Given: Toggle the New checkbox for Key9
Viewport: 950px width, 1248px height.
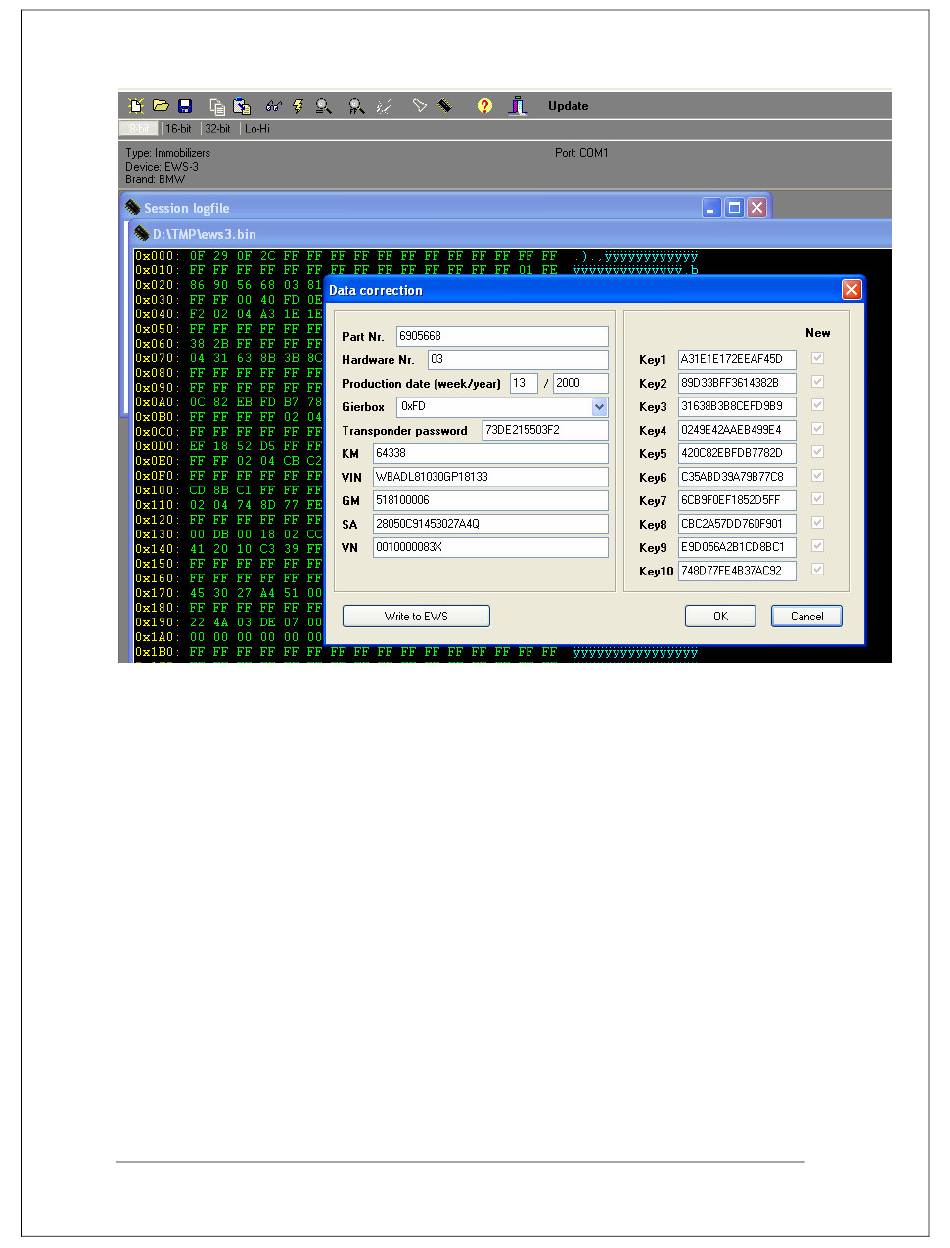Looking at the screenshot, I should [817, 546].
